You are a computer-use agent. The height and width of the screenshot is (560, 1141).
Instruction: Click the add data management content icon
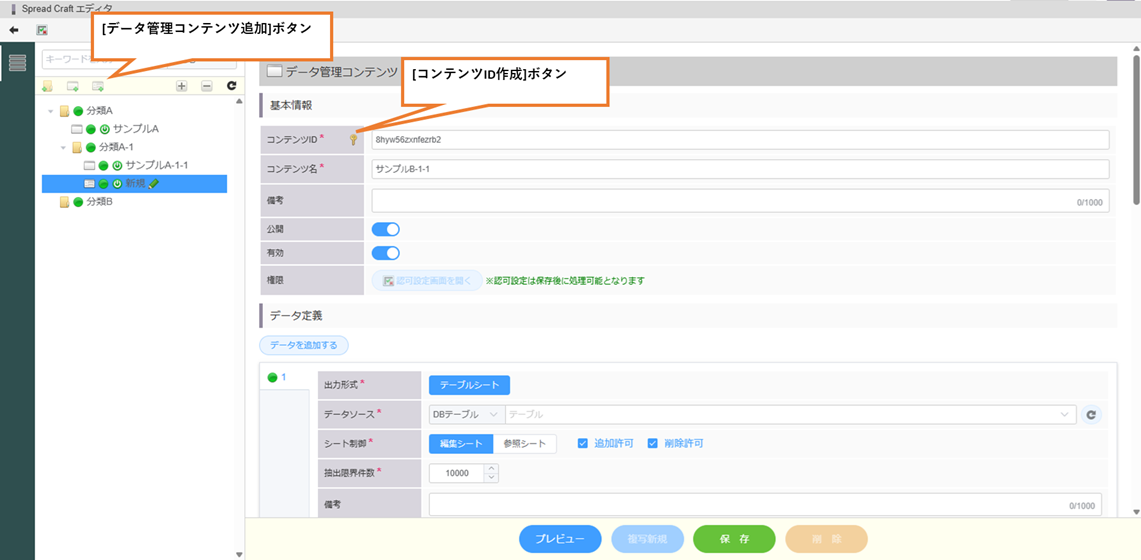point(98,87)
